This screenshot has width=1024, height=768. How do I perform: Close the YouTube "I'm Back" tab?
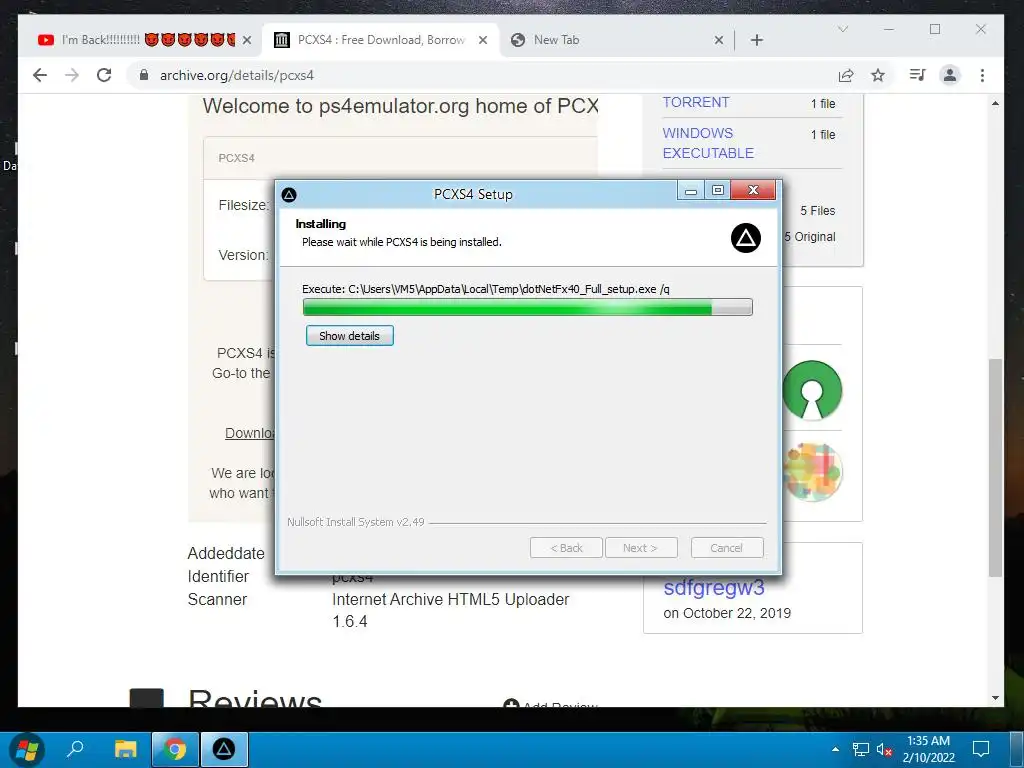pyautogui.click(x=247, y=40)
